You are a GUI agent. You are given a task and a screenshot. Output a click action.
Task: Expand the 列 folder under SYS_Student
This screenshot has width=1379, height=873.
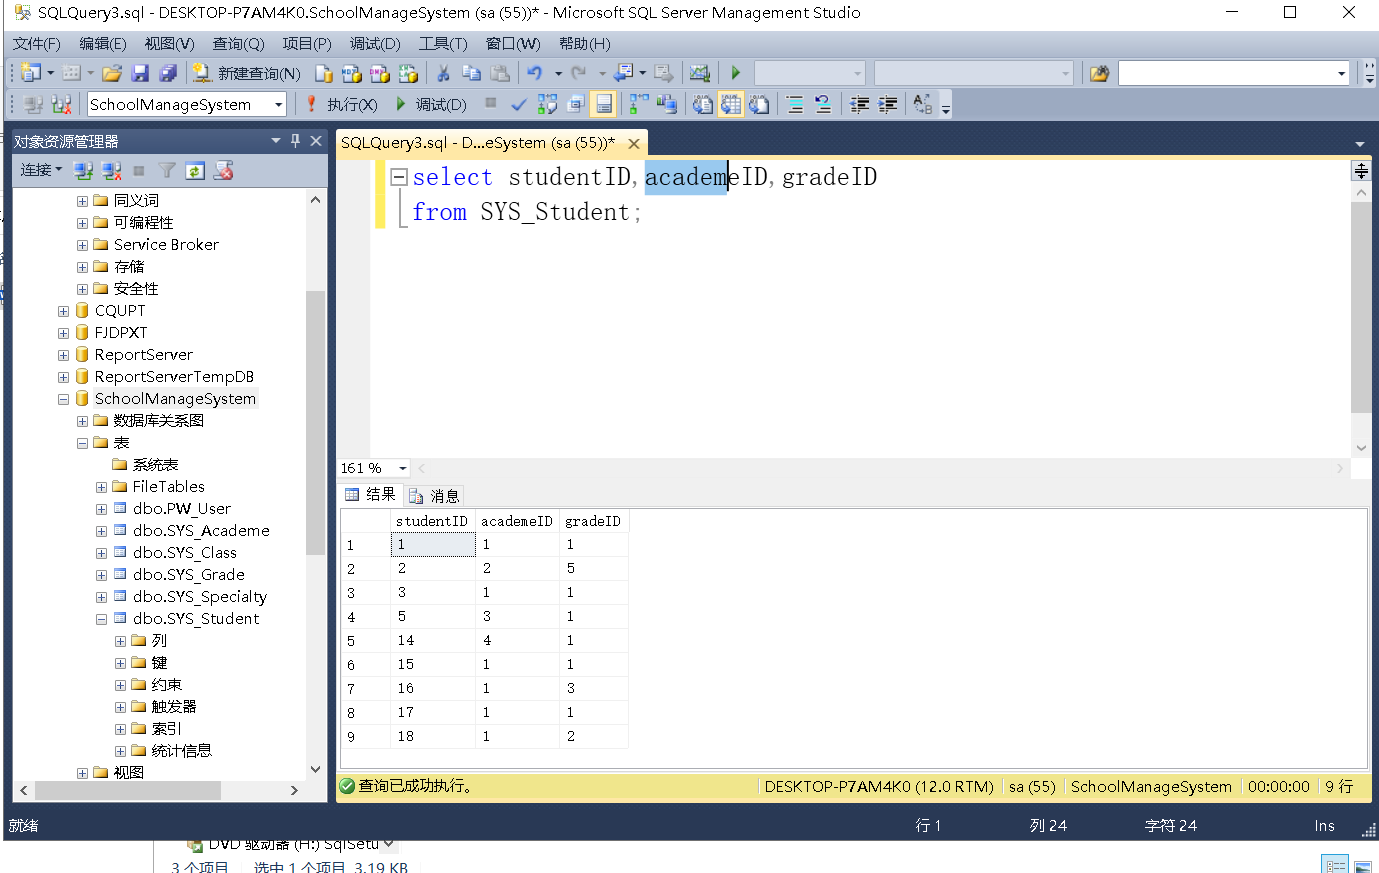tap(120, 641)
